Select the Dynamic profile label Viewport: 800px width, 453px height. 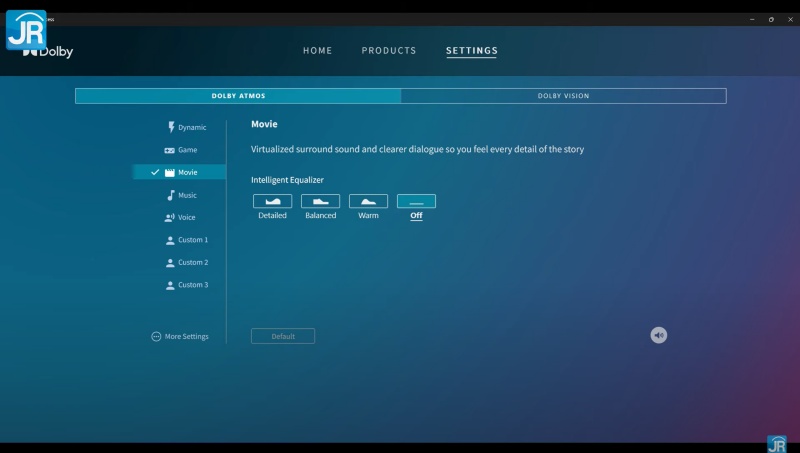click(192, 128)
